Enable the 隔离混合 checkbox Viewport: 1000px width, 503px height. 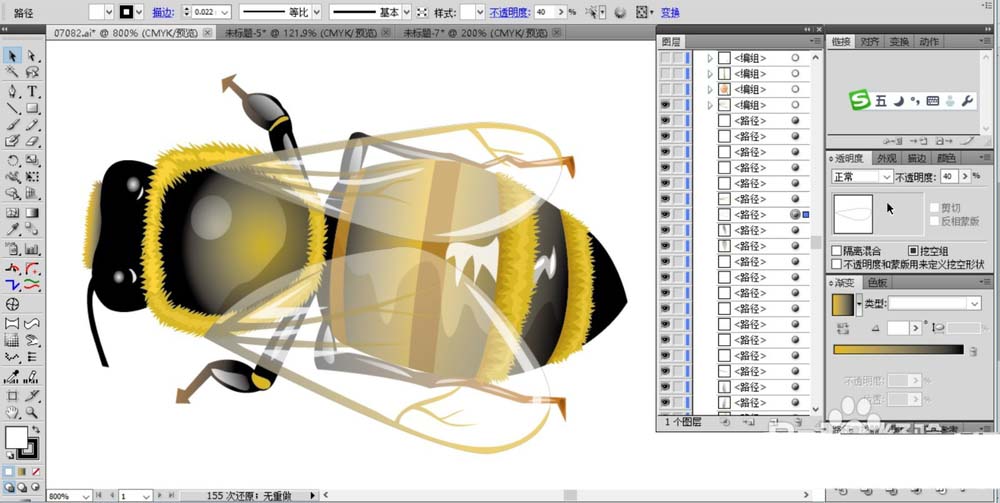pos(837,251)
